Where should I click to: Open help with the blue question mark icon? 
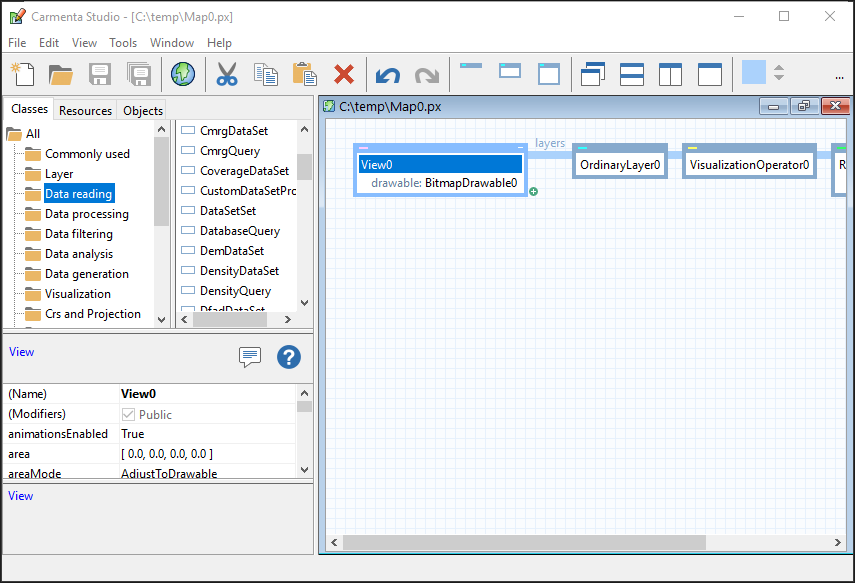pyautogui.click(x=289, y=357)
